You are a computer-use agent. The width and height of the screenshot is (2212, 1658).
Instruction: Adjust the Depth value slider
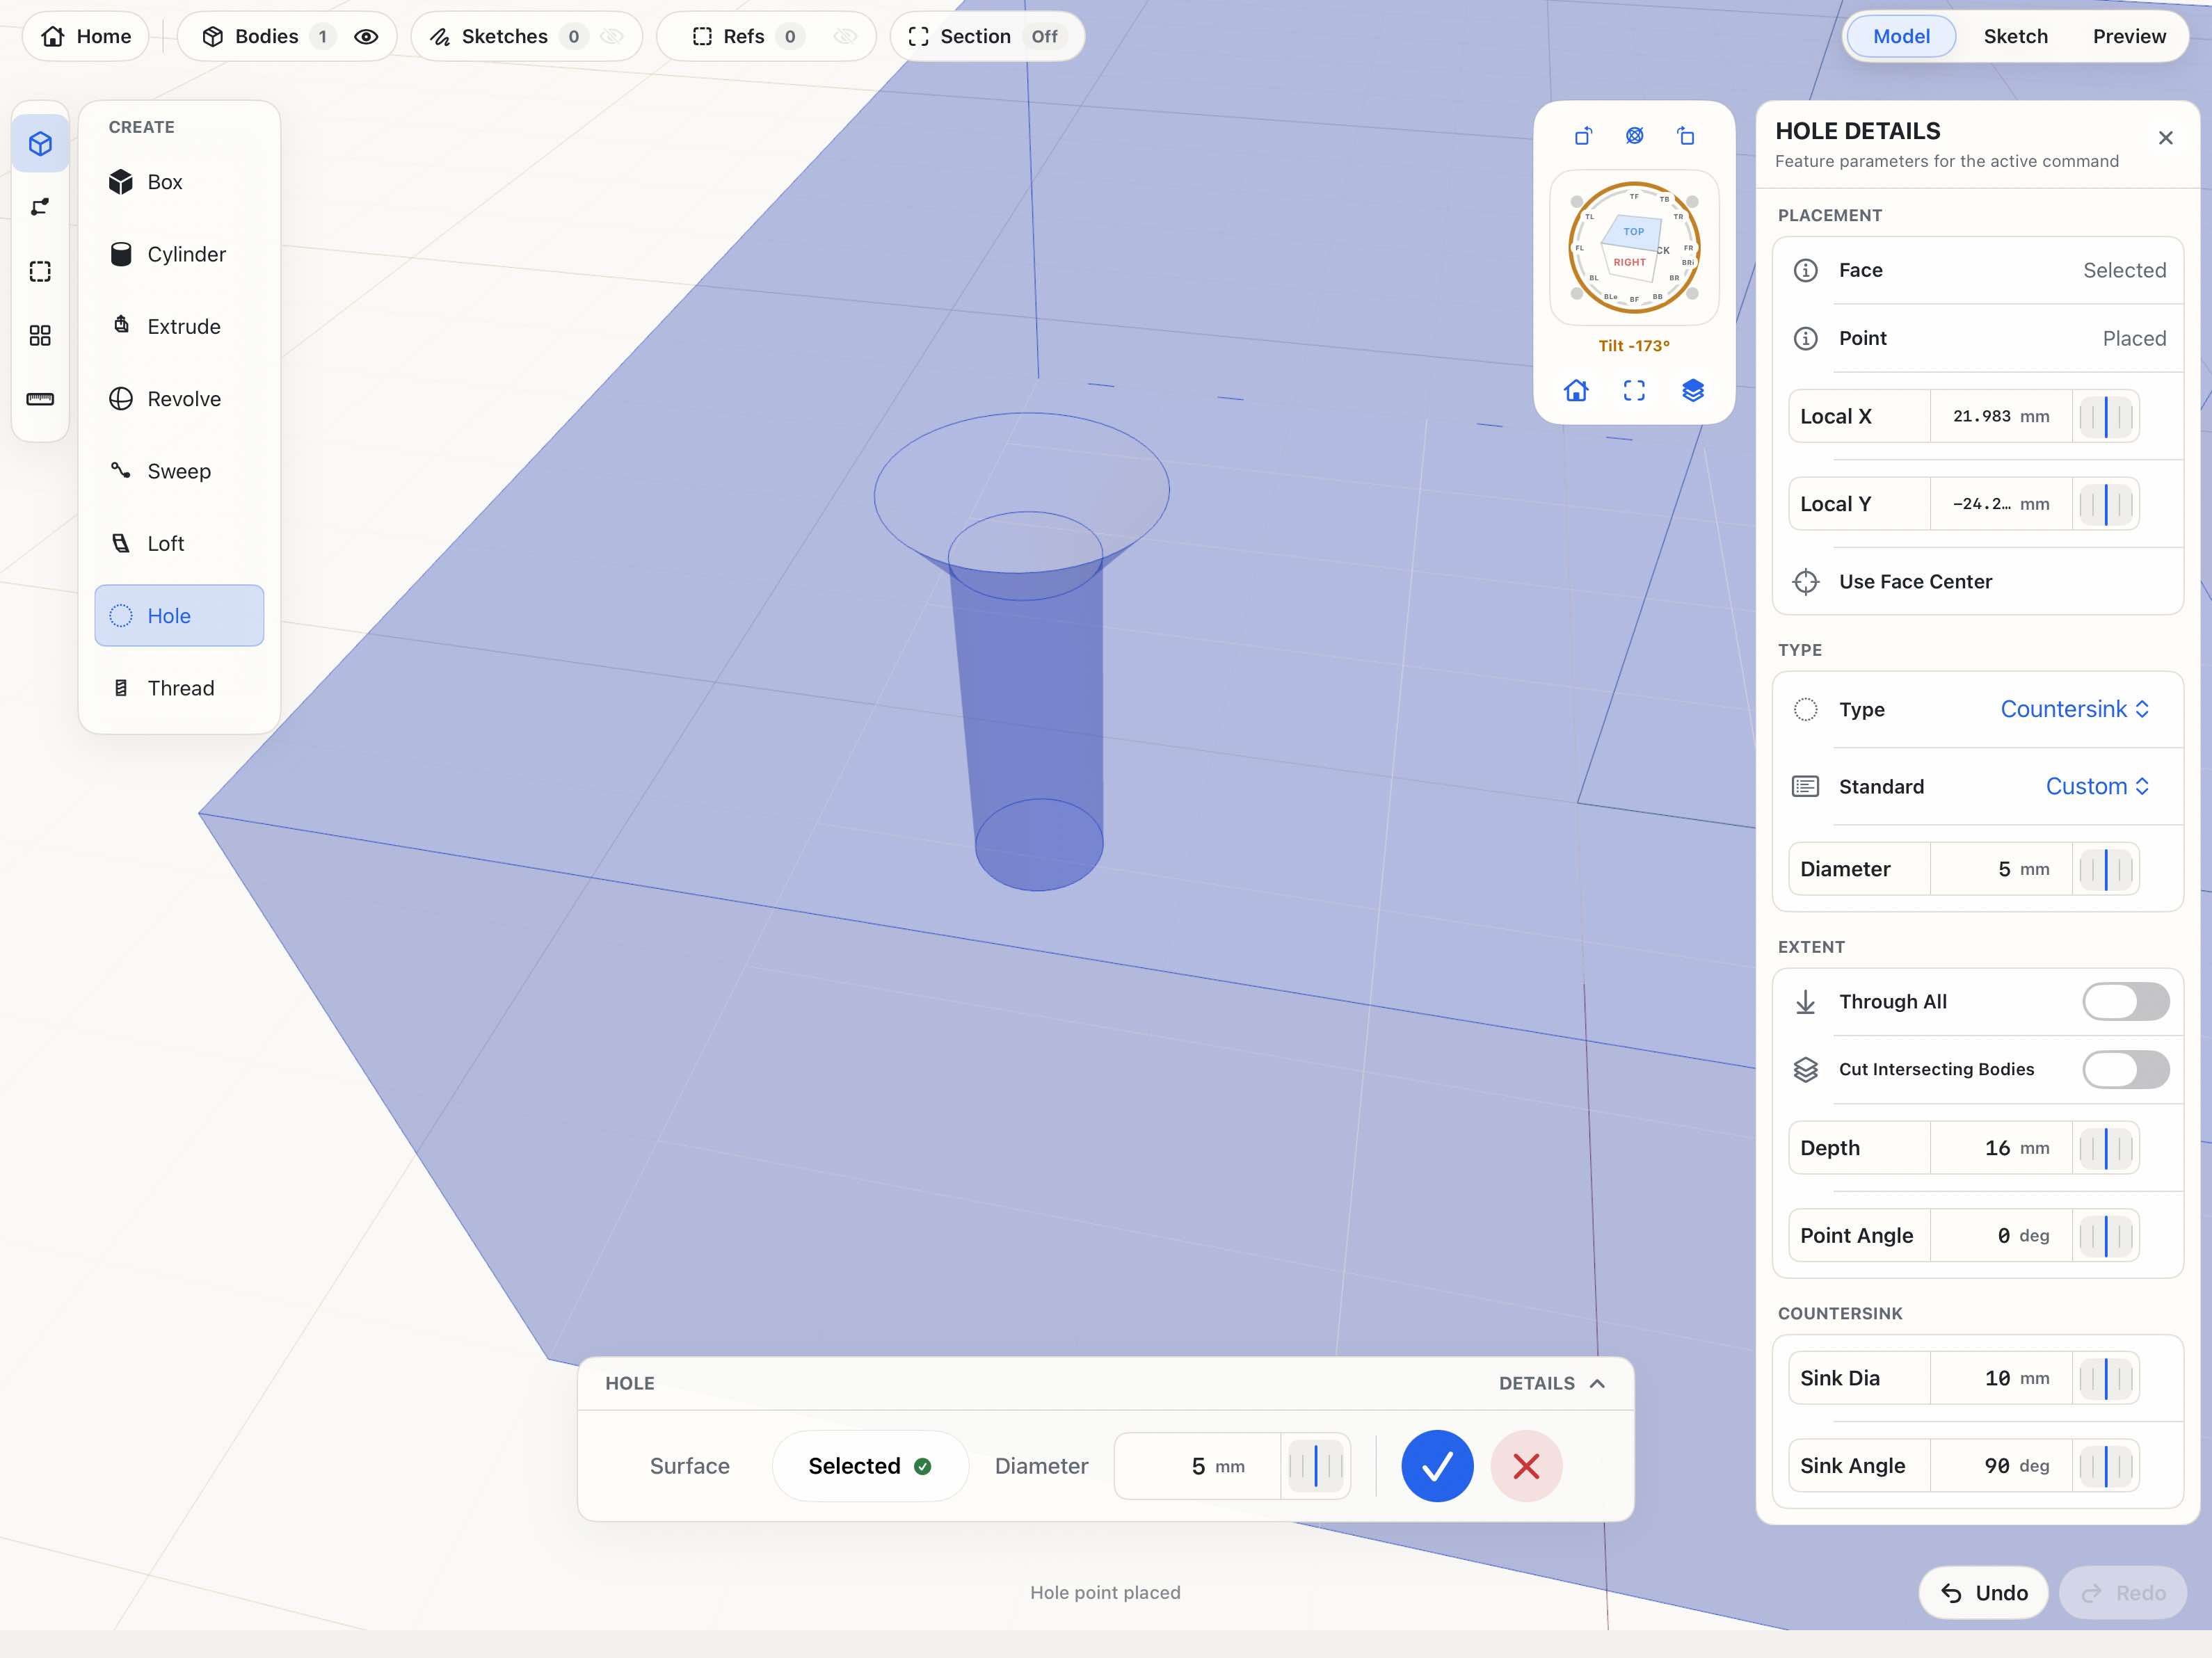2106,1148
